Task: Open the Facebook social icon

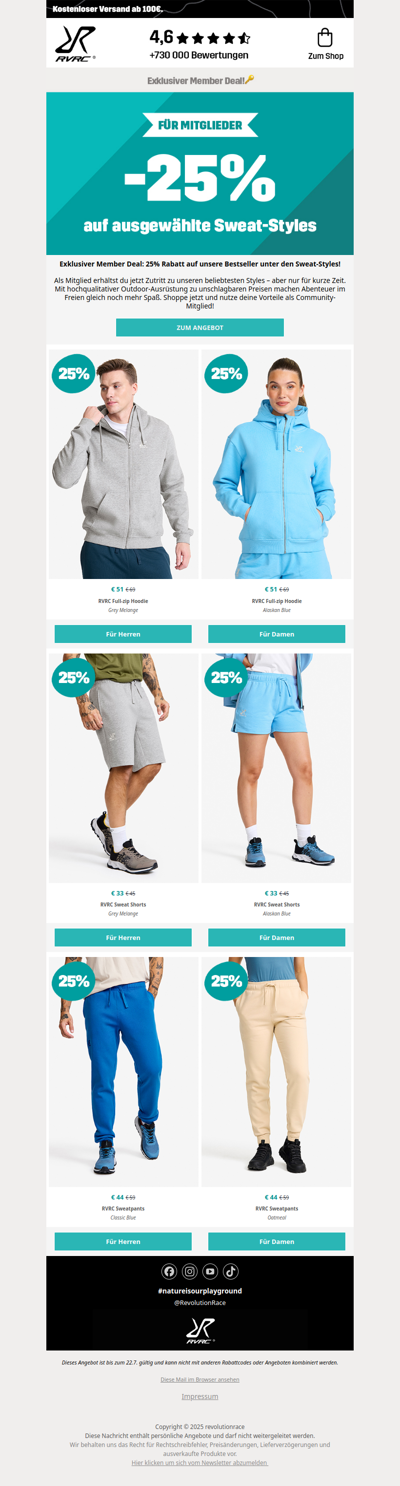Action: [x=169, y=1271]
